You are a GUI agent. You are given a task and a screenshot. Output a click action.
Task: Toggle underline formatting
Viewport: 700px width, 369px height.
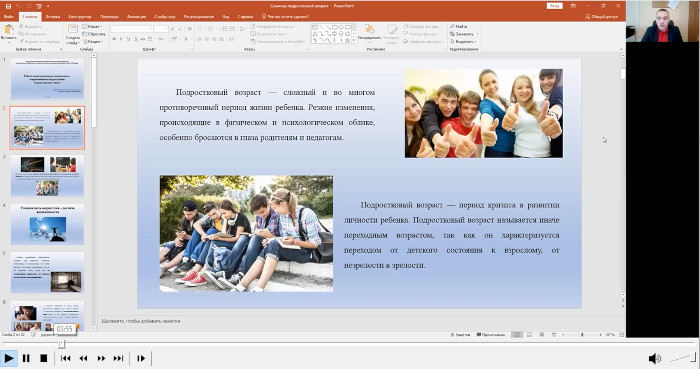pyautogui.click(x=129, y=39)
